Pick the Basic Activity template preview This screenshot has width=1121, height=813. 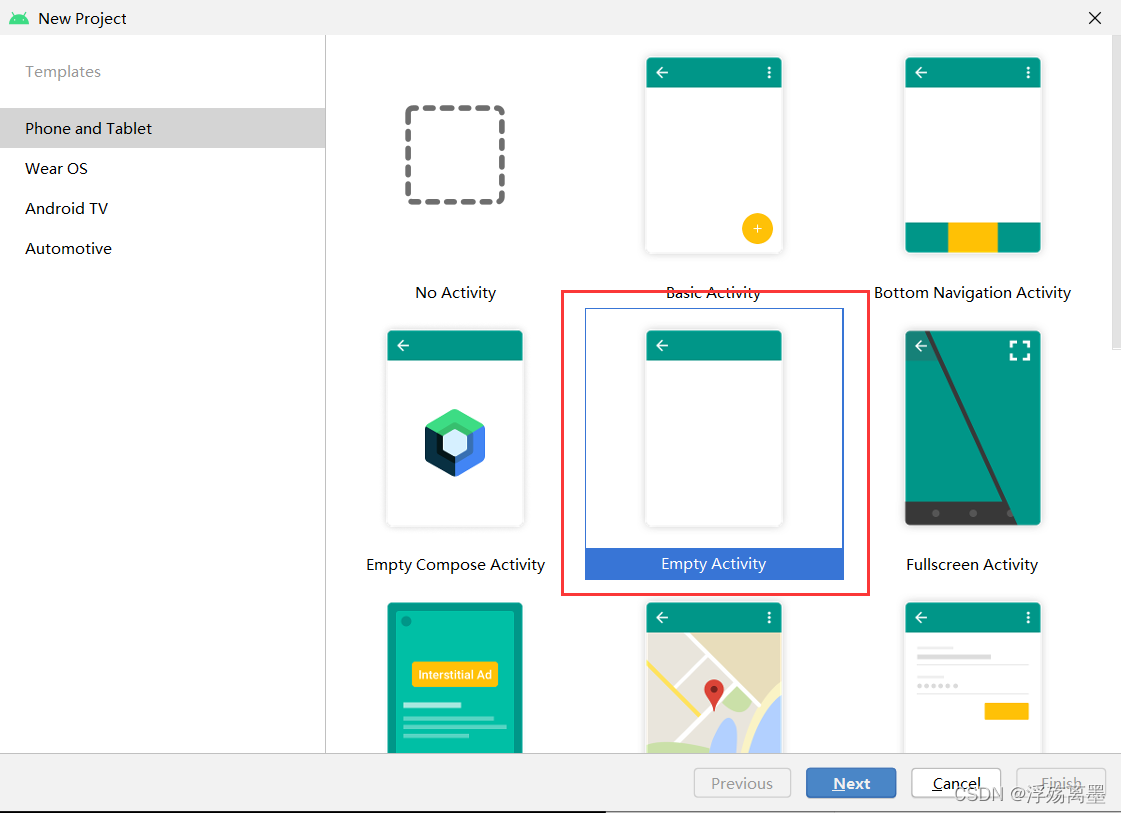click(713, 155)
